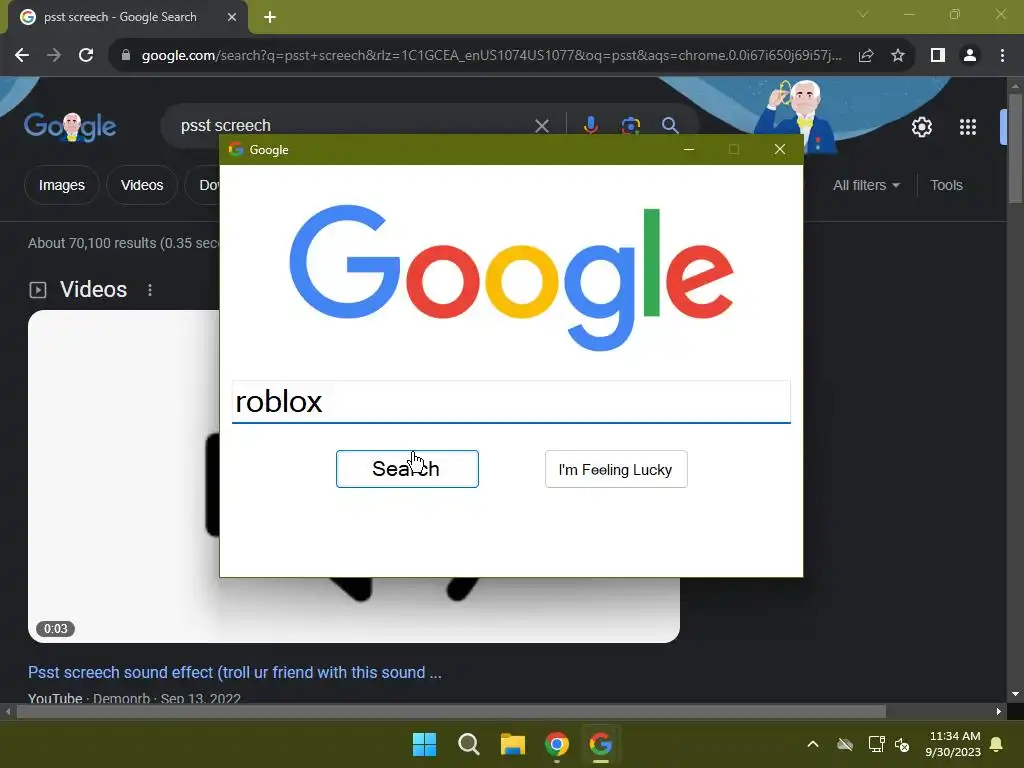Click Chrome's forward arrow

coord(54,56)
